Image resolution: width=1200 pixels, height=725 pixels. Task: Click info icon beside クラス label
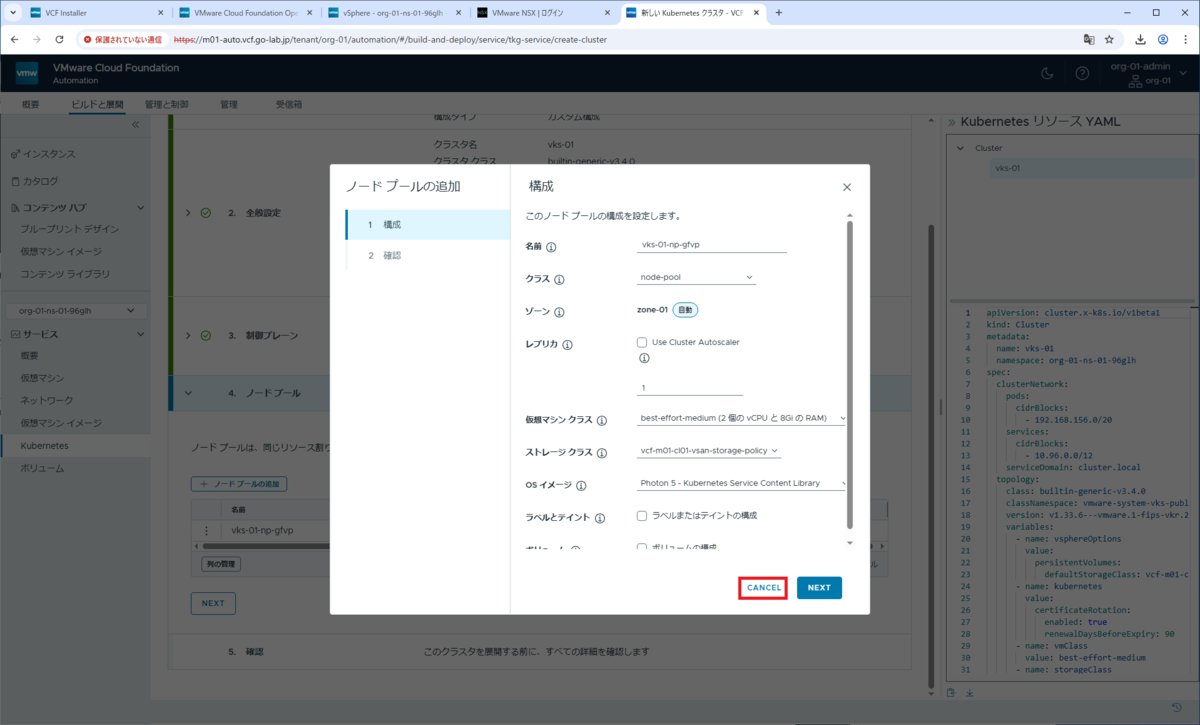tap(559, 280)
